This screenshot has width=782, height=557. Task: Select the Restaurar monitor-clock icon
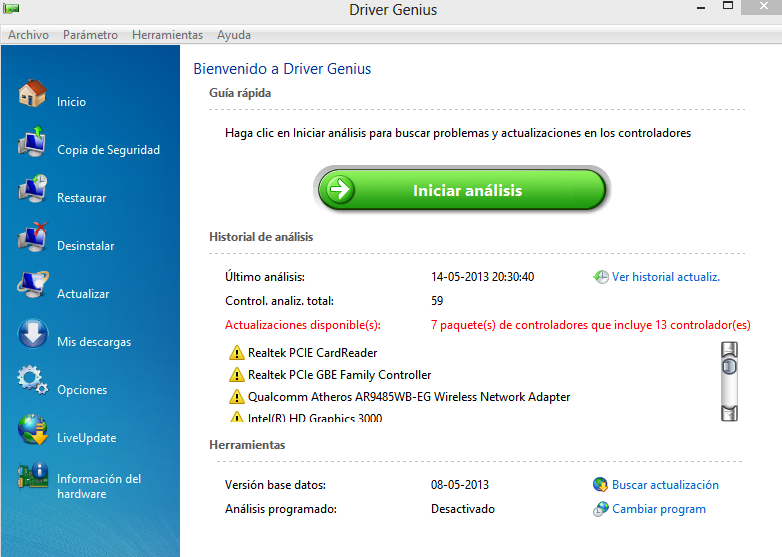tap(32, 188)
